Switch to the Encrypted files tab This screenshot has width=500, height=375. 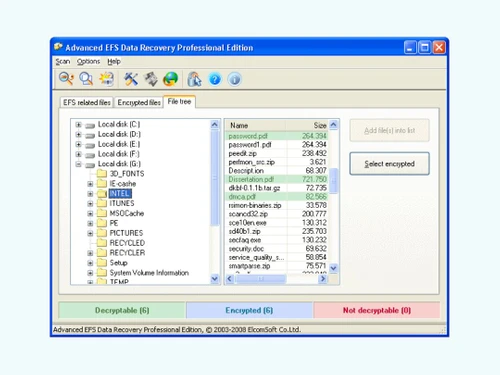[x=139, y=102]
